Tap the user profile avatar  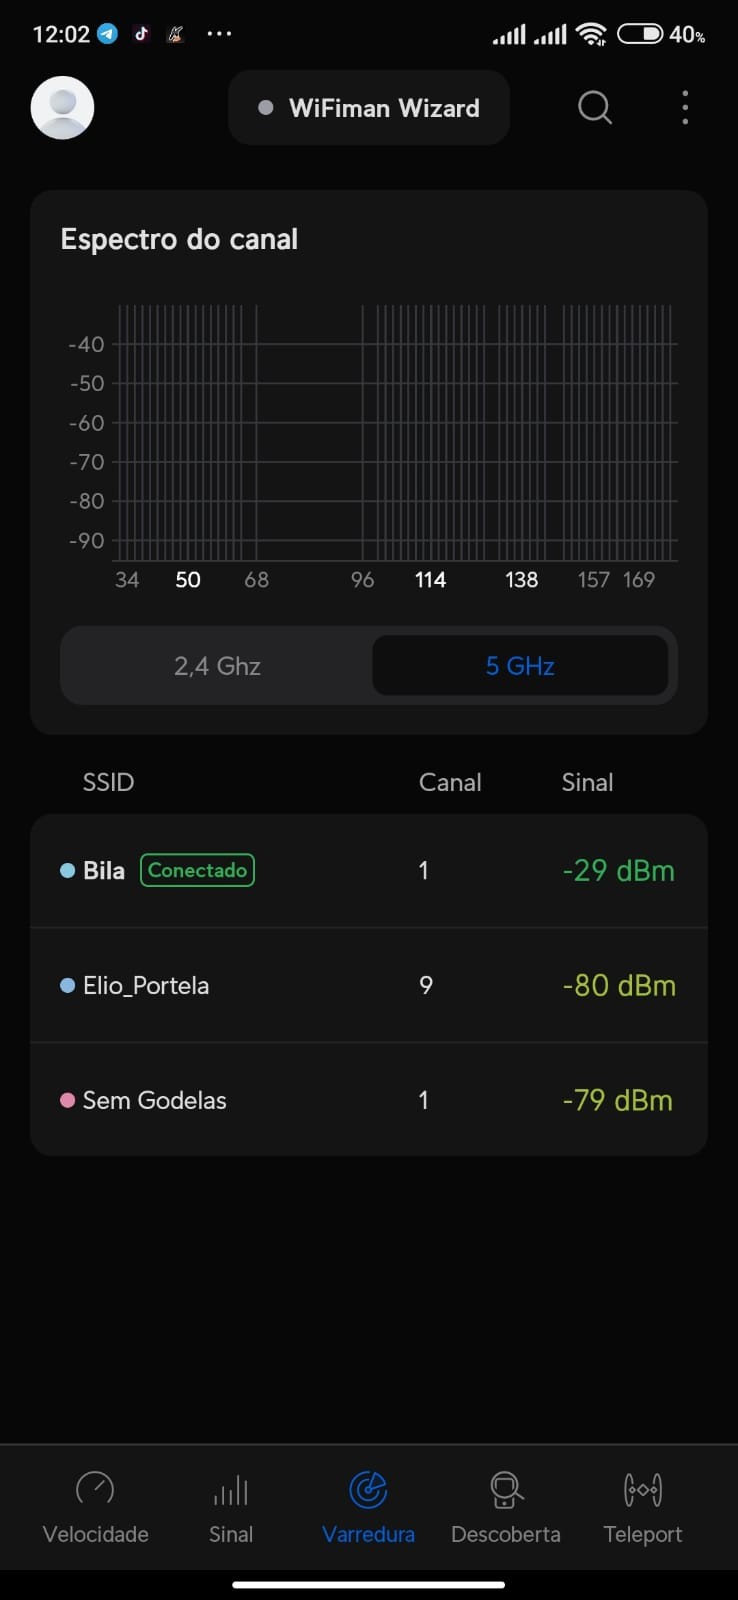click(63, 107)
